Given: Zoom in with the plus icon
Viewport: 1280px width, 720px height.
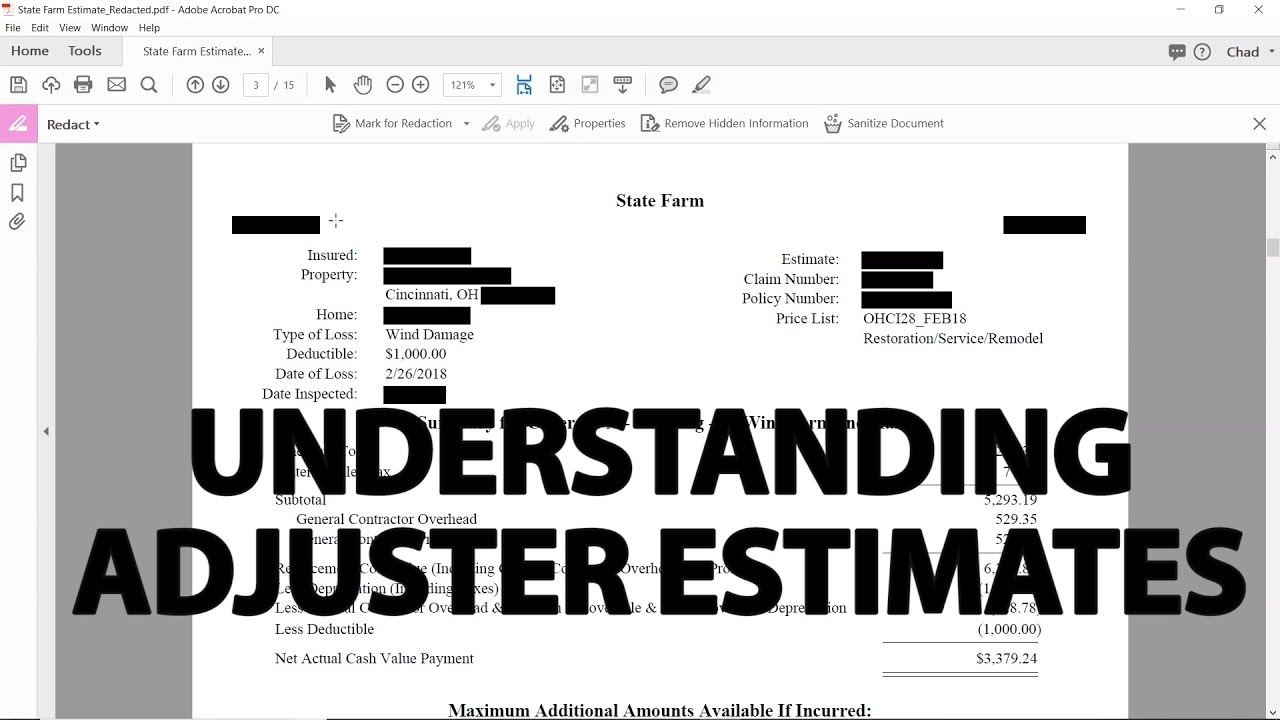Looking at the screenshot, I should [421, 85].
